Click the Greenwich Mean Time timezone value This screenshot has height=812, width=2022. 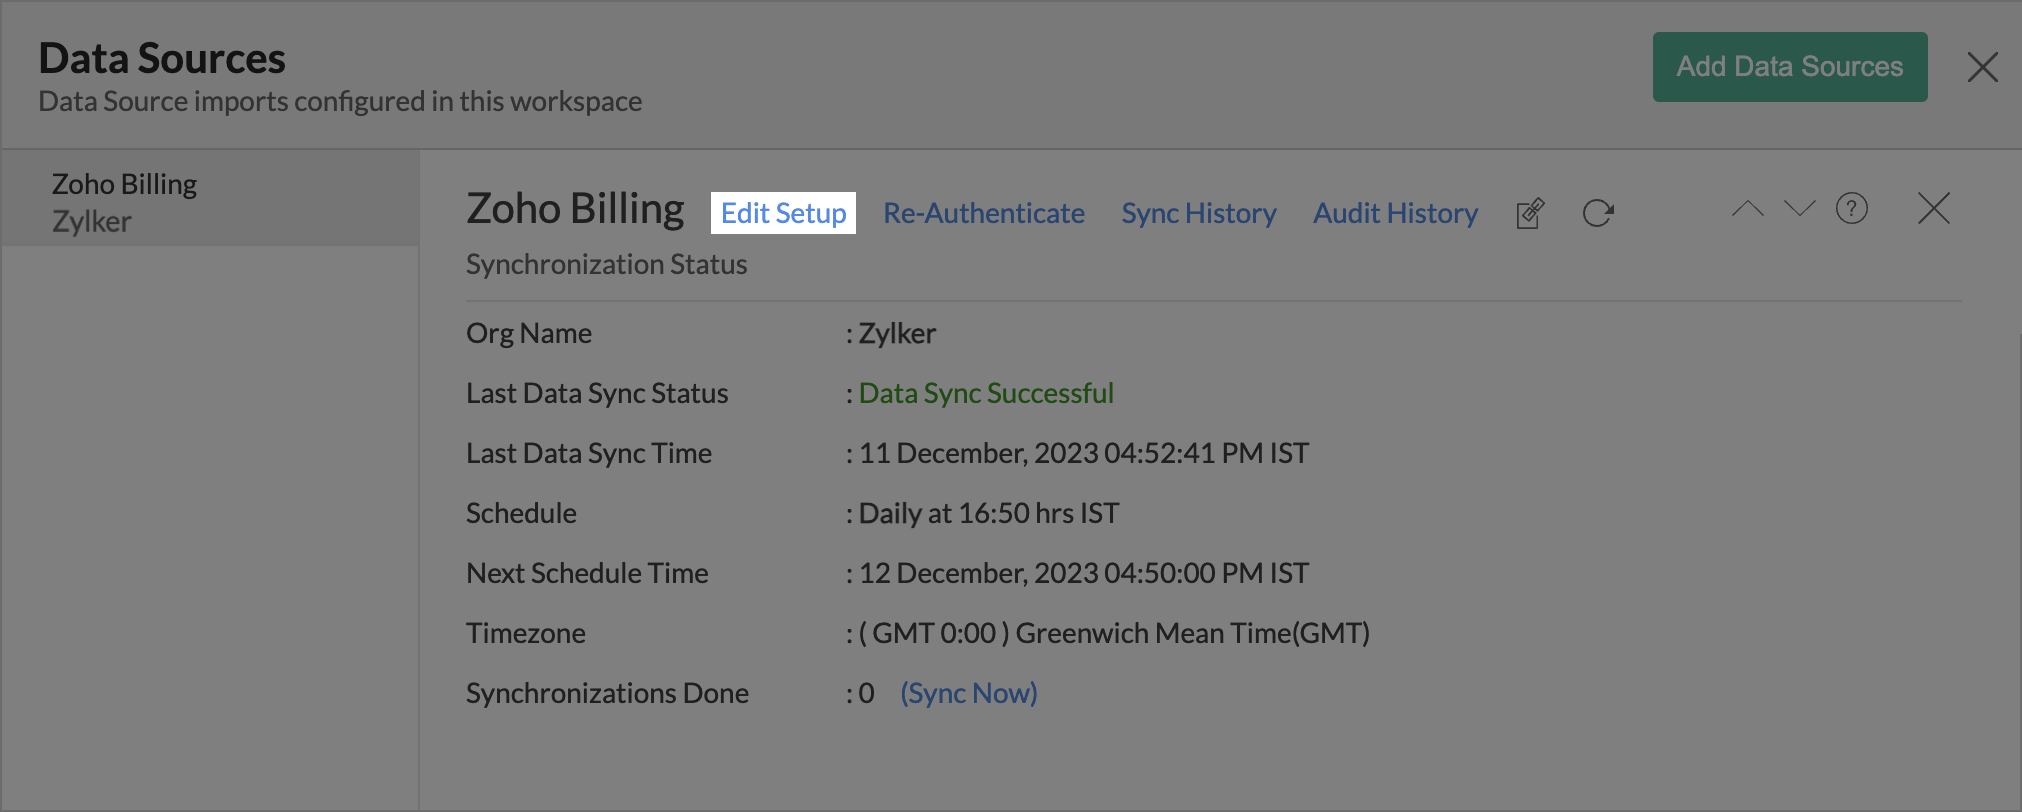(x=1115, y=633)
